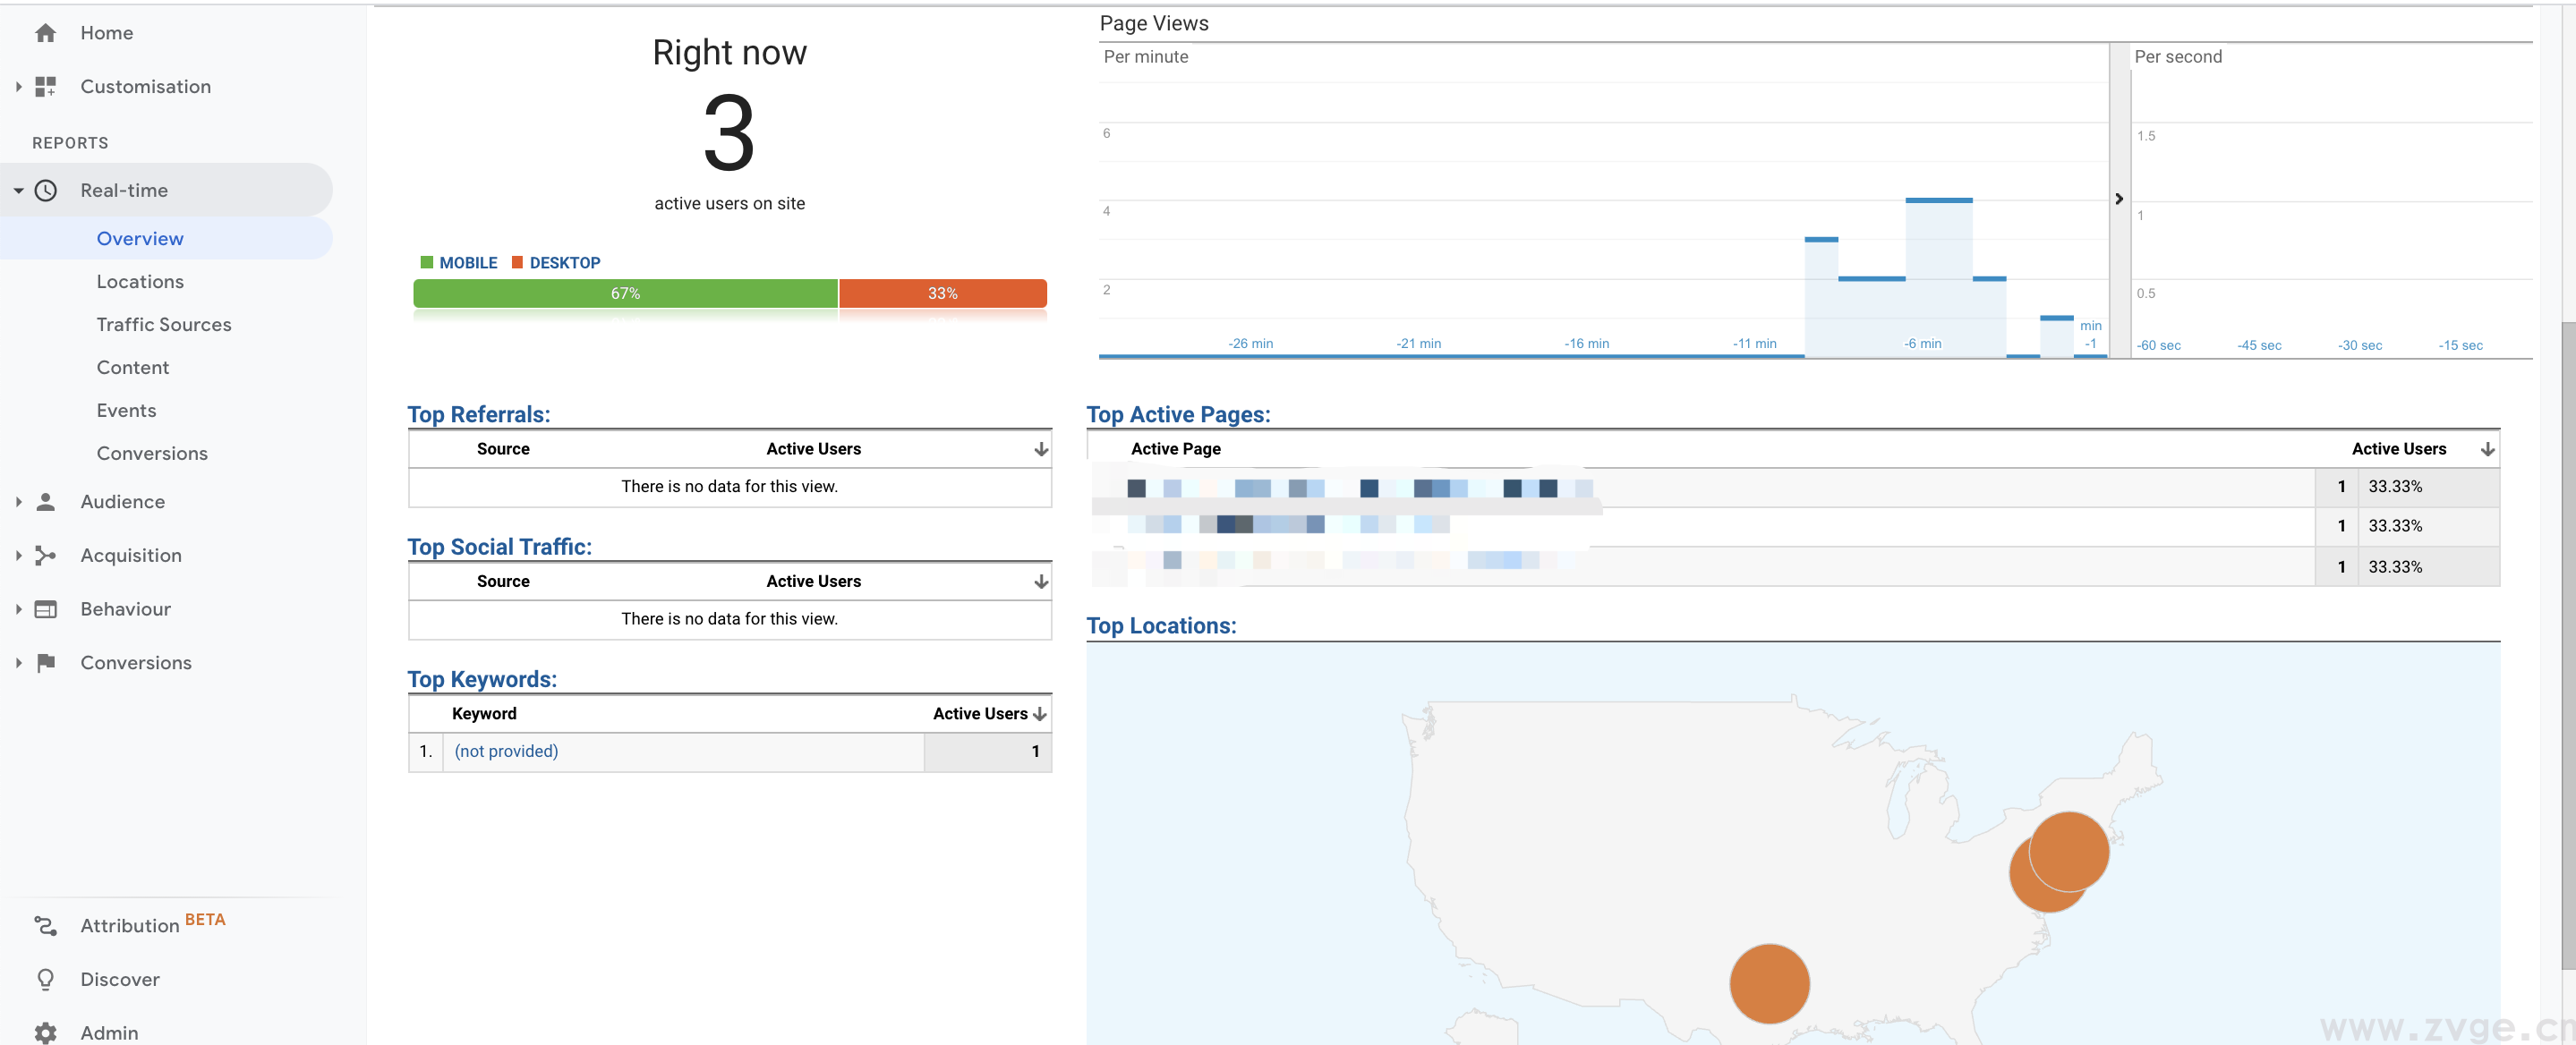Collapse the per-second page views chevron
Image resolution: width=2576 pixels, height=1045 pixels.
(2118, 199)
